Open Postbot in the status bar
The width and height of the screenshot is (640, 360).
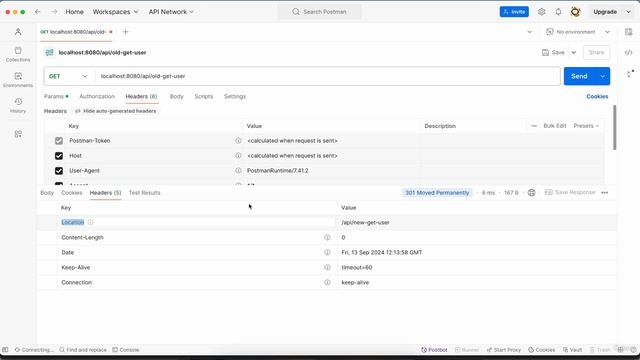tap(434, 350)
